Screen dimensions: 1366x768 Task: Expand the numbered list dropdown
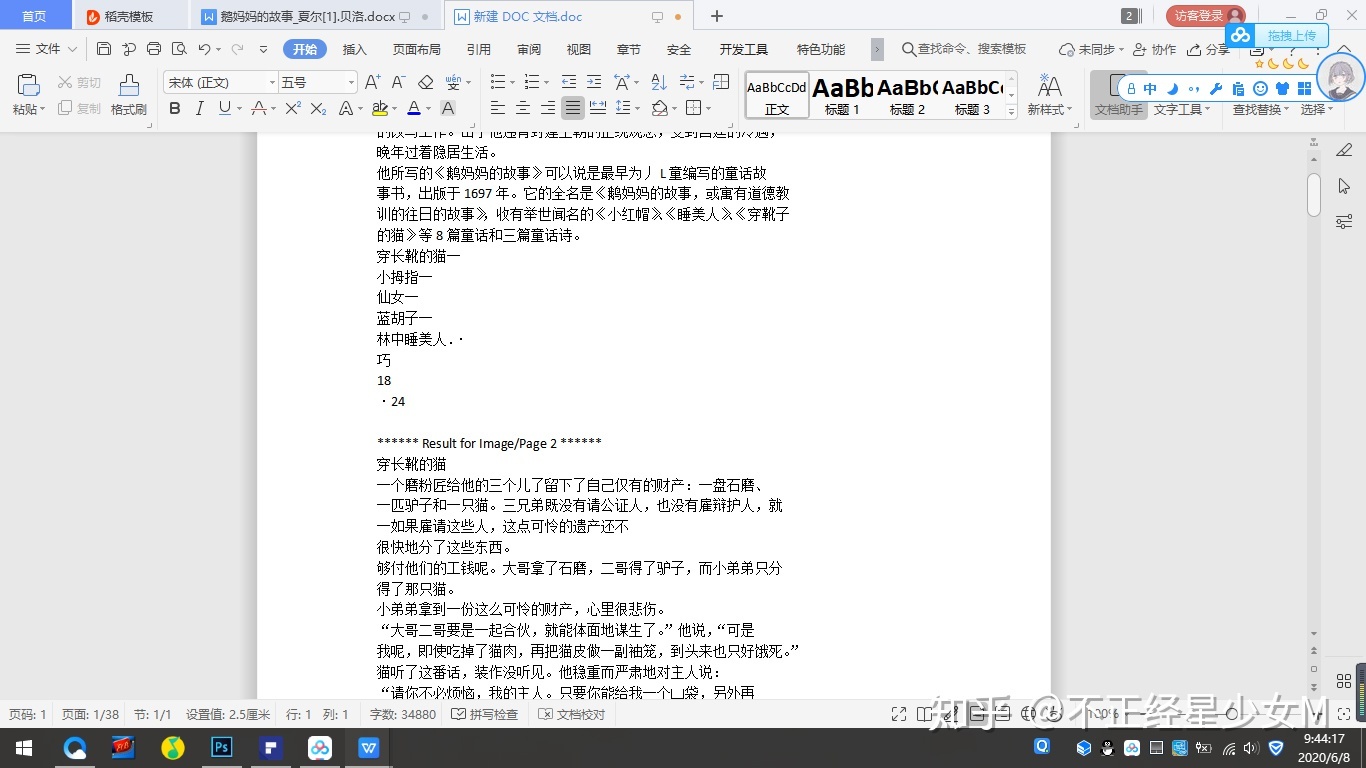[545, 82]
